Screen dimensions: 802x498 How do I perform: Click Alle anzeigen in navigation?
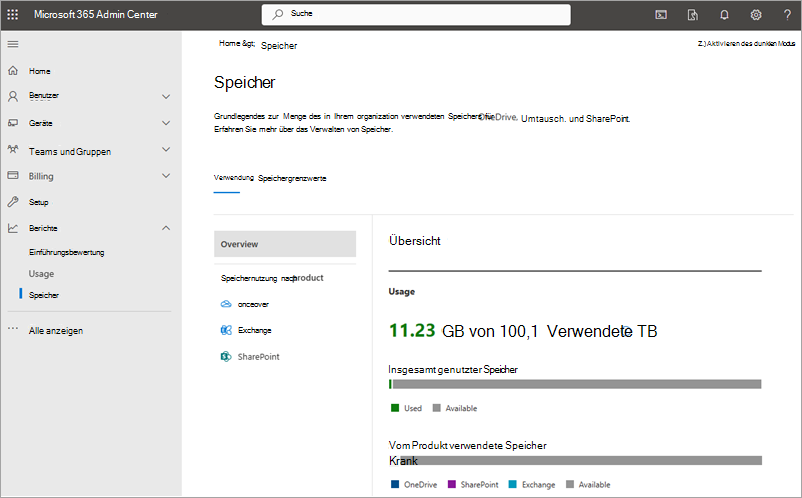pyautogui.click(x=56, y=331)
